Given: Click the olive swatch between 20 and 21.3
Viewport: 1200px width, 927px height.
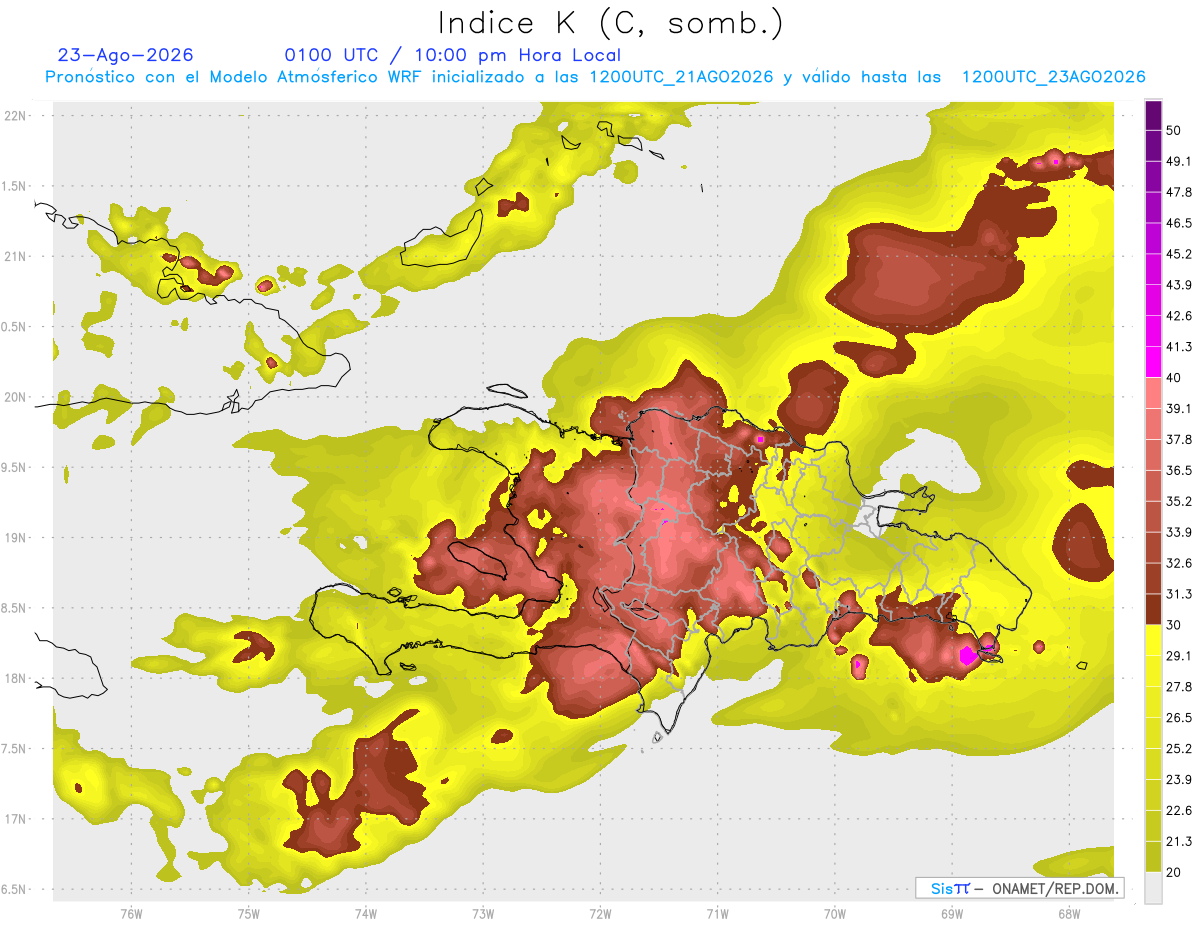Looking at the screenshot, I should point(1153,856).
